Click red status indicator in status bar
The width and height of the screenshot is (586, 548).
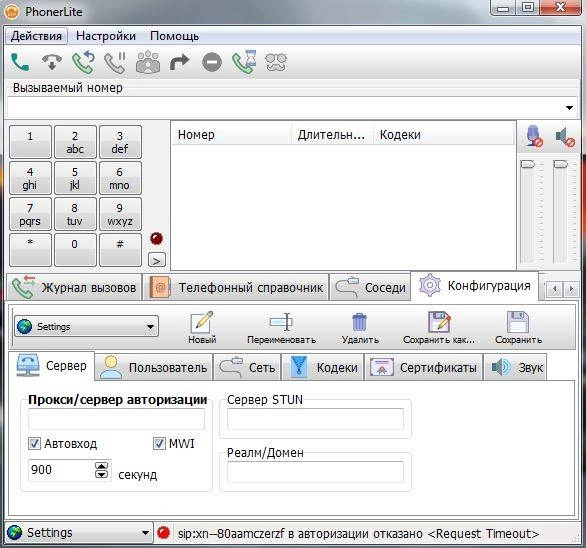click(163, 533)
